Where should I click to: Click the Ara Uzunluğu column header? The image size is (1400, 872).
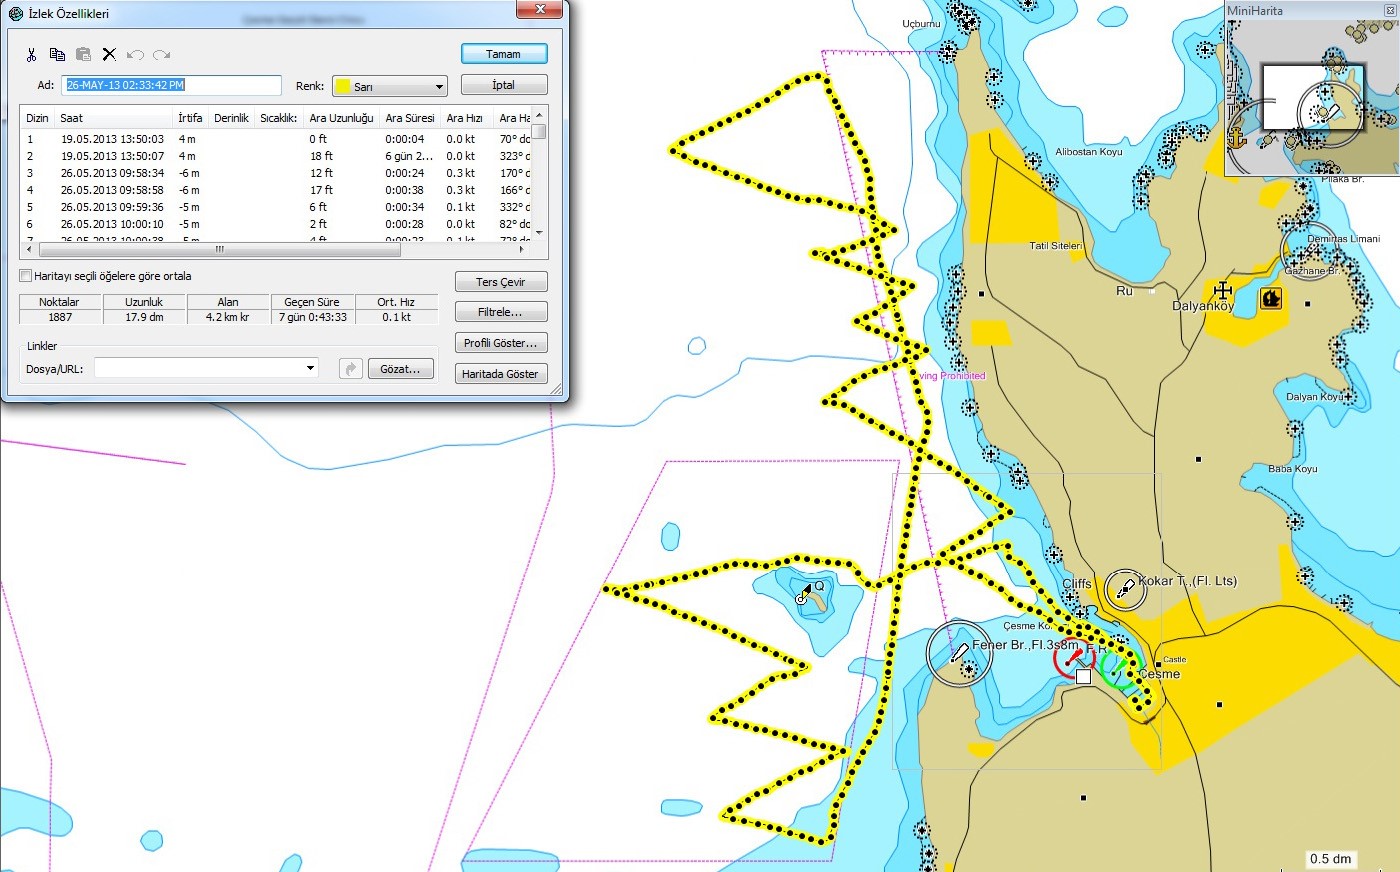[343, 118]
